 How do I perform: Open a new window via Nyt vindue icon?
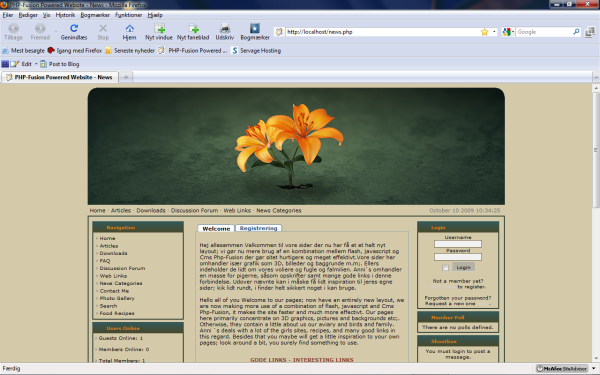tap(159, 28)
